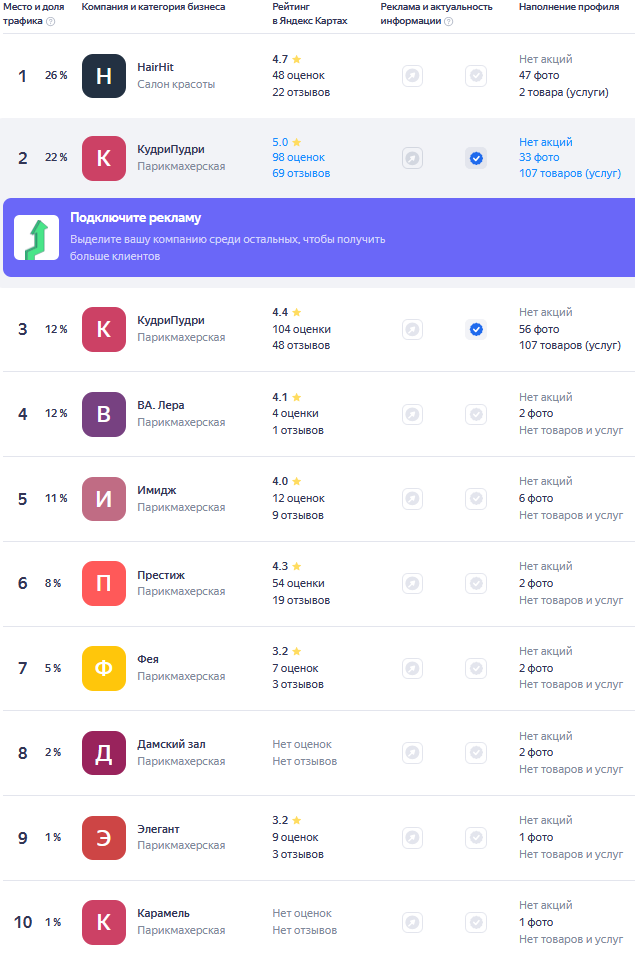Click the Рейтинг в Яндекс Картах column header
This screenshot has height=960, width=635.
310,14
